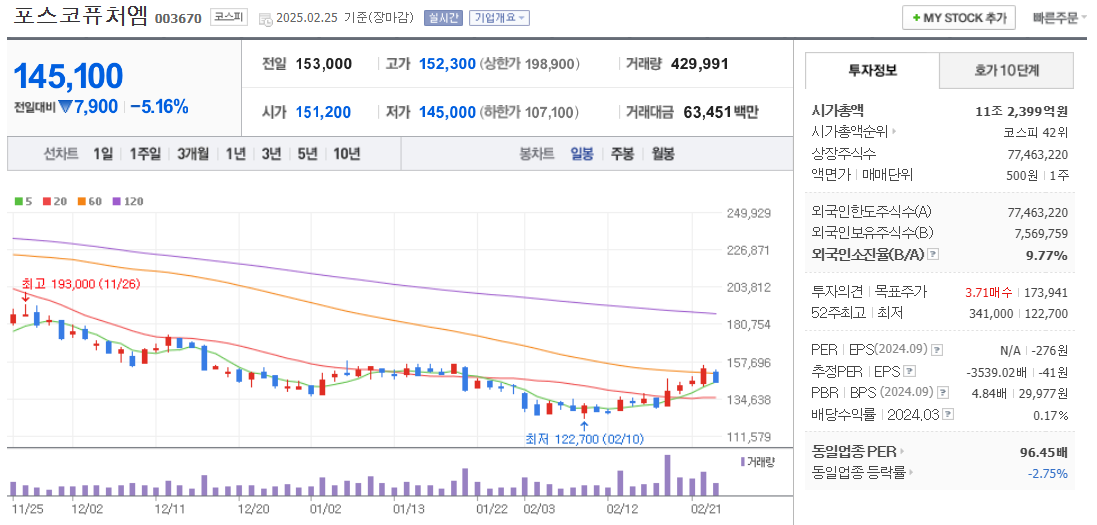
Task: Click the stock code 003670
Action: [x=178, y=19]
